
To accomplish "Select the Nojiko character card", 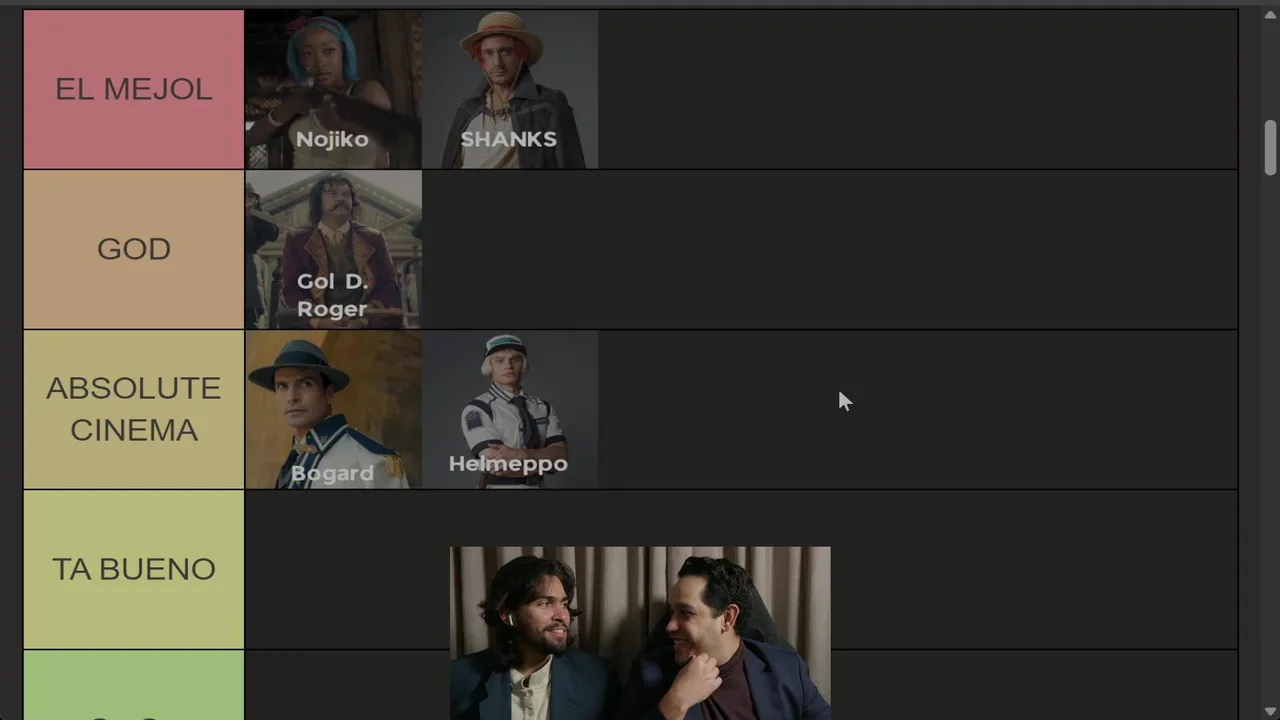I will point(333,89).
